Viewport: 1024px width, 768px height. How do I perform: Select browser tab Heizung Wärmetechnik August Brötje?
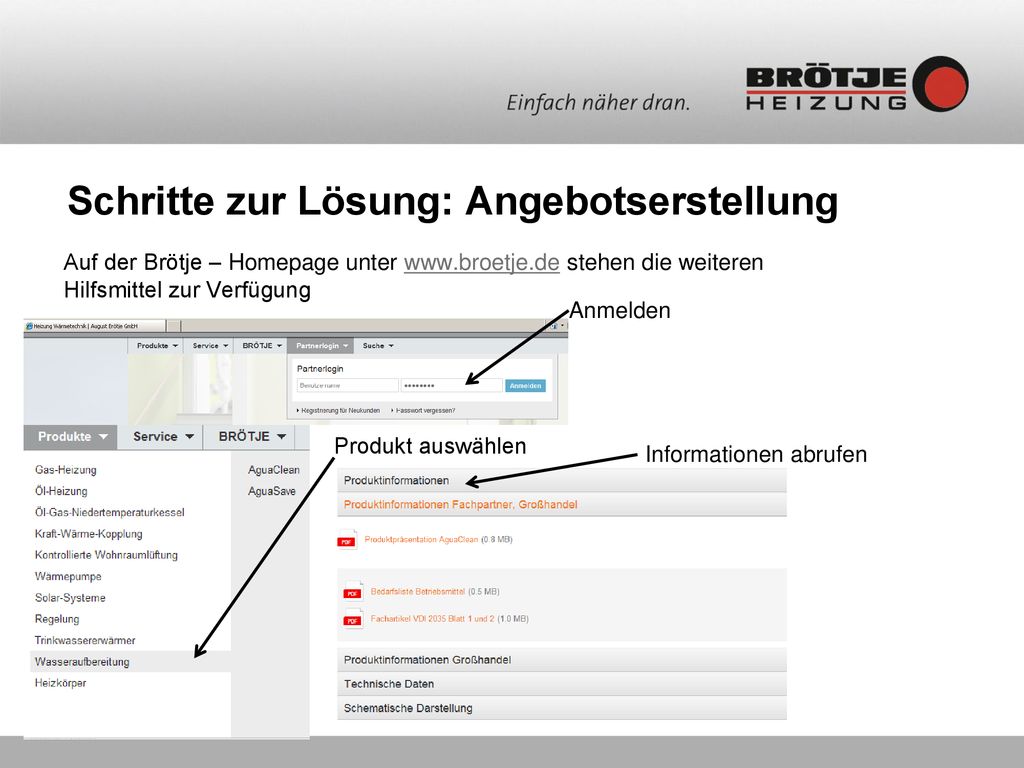pyautogui.click(x=95, y=326)
